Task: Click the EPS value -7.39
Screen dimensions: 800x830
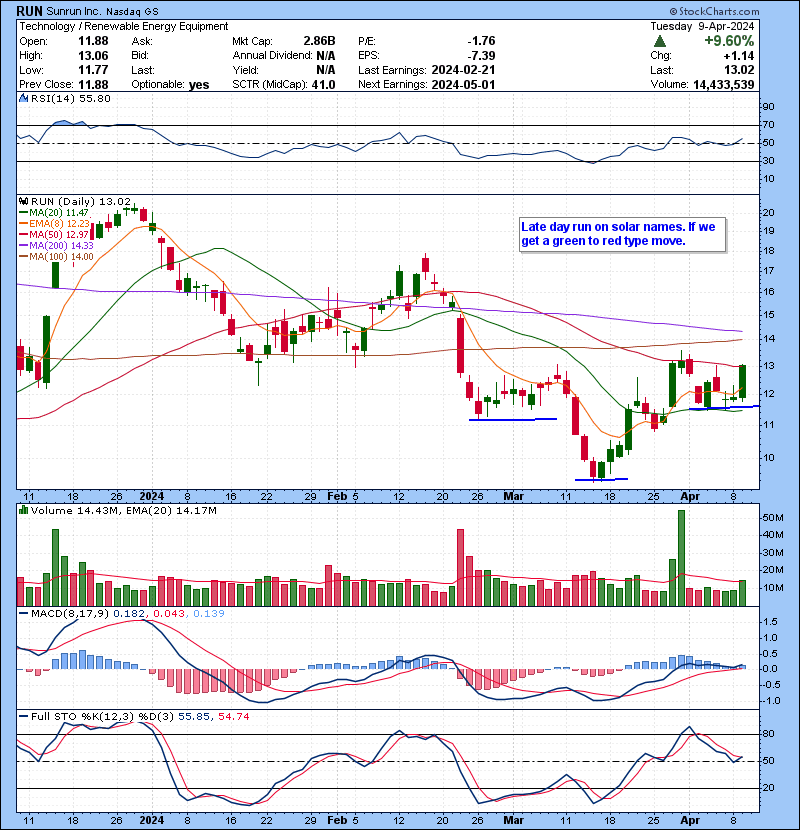Action: [x=481, y=56]
